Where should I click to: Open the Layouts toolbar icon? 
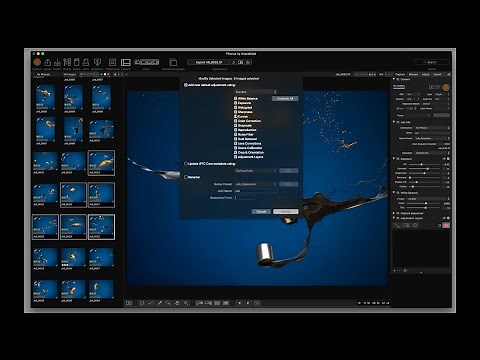point(126,62)
